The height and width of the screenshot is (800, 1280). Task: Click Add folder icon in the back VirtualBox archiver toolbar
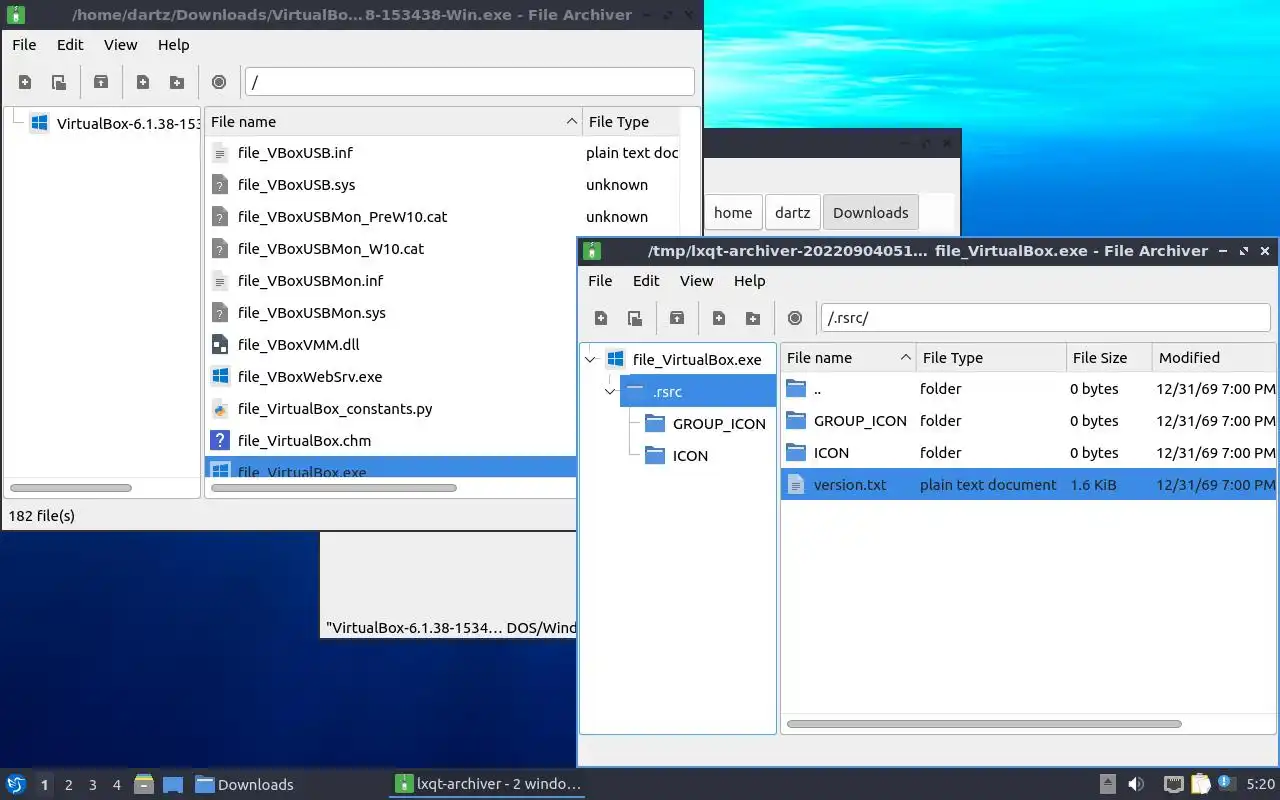(177, 82)
